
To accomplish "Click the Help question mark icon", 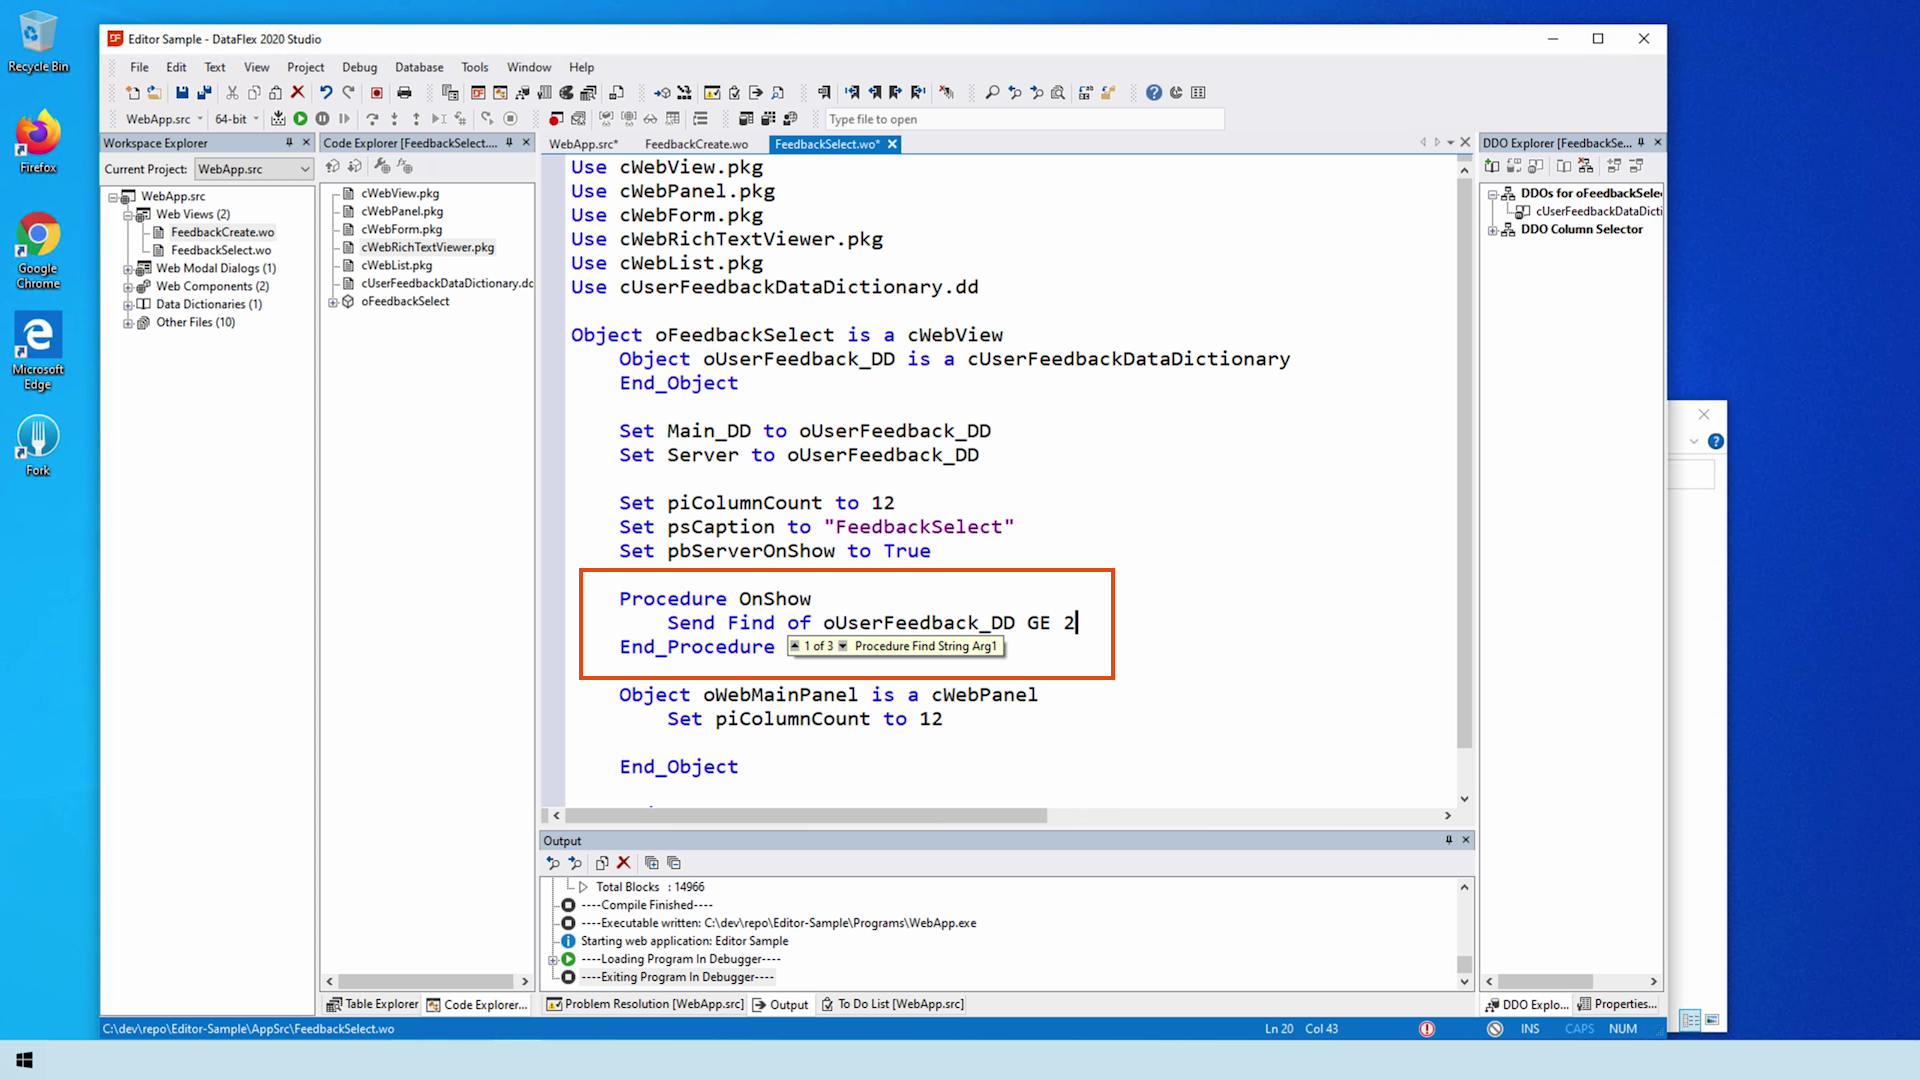I will [1153, 93].
